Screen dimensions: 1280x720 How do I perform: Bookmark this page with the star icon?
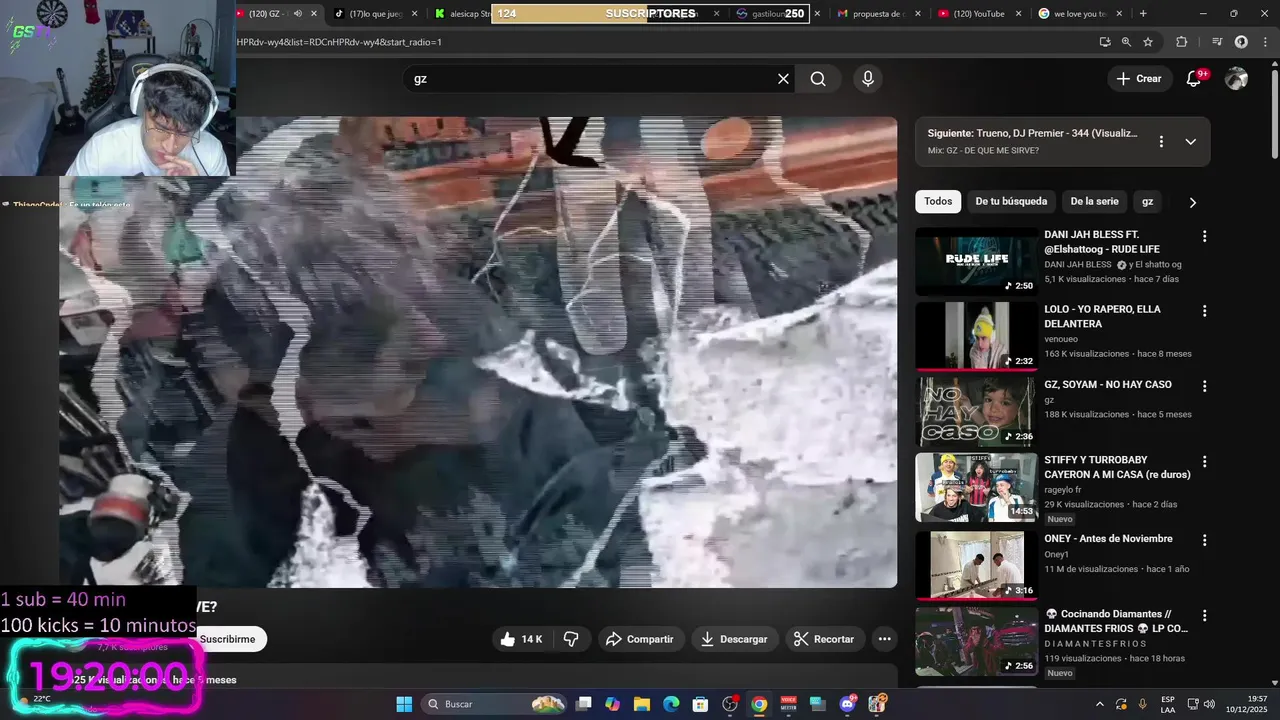1148,42
